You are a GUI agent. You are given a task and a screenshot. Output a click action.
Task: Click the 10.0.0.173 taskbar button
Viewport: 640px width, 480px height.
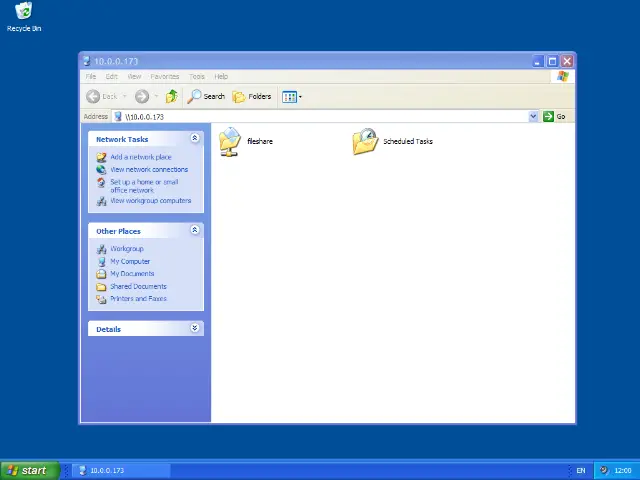point(121,470)
